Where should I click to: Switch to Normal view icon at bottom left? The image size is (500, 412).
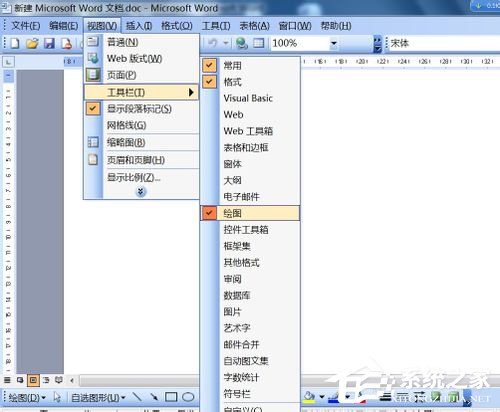point(7,380)
